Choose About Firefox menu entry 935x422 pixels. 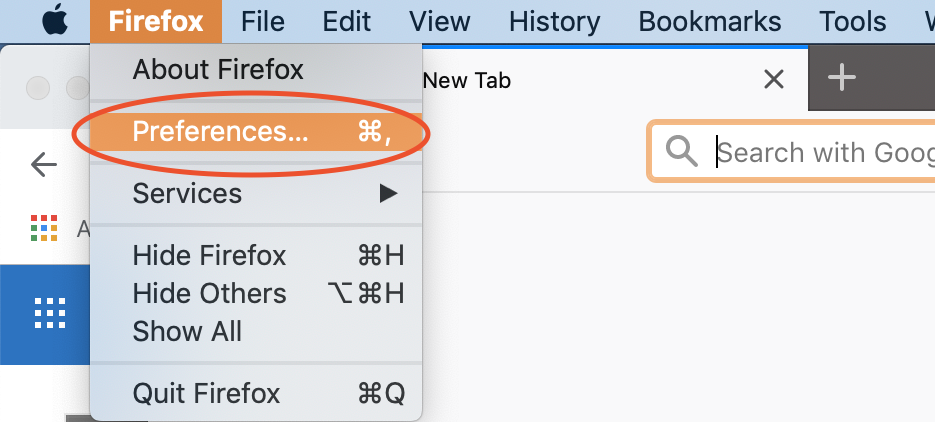256,70
